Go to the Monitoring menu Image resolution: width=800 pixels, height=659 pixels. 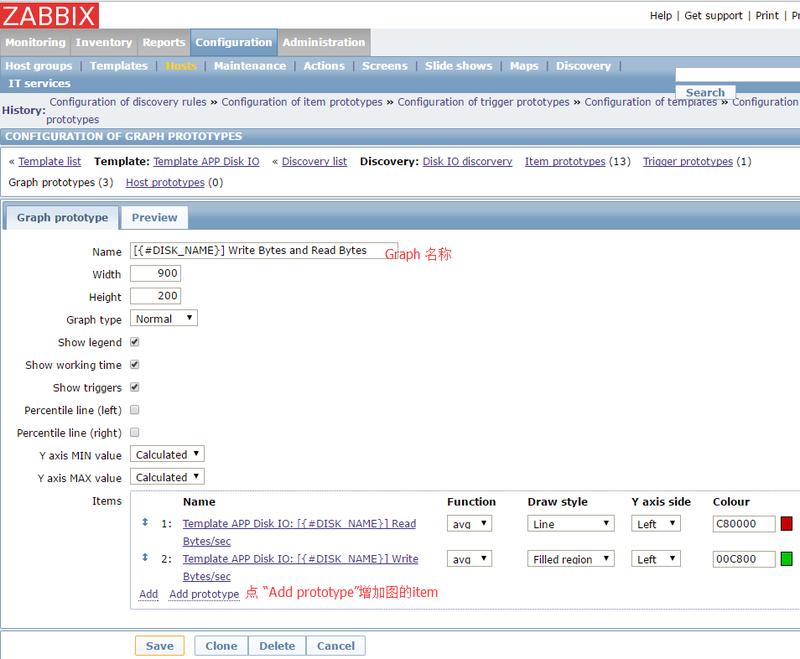coord(35,42)
